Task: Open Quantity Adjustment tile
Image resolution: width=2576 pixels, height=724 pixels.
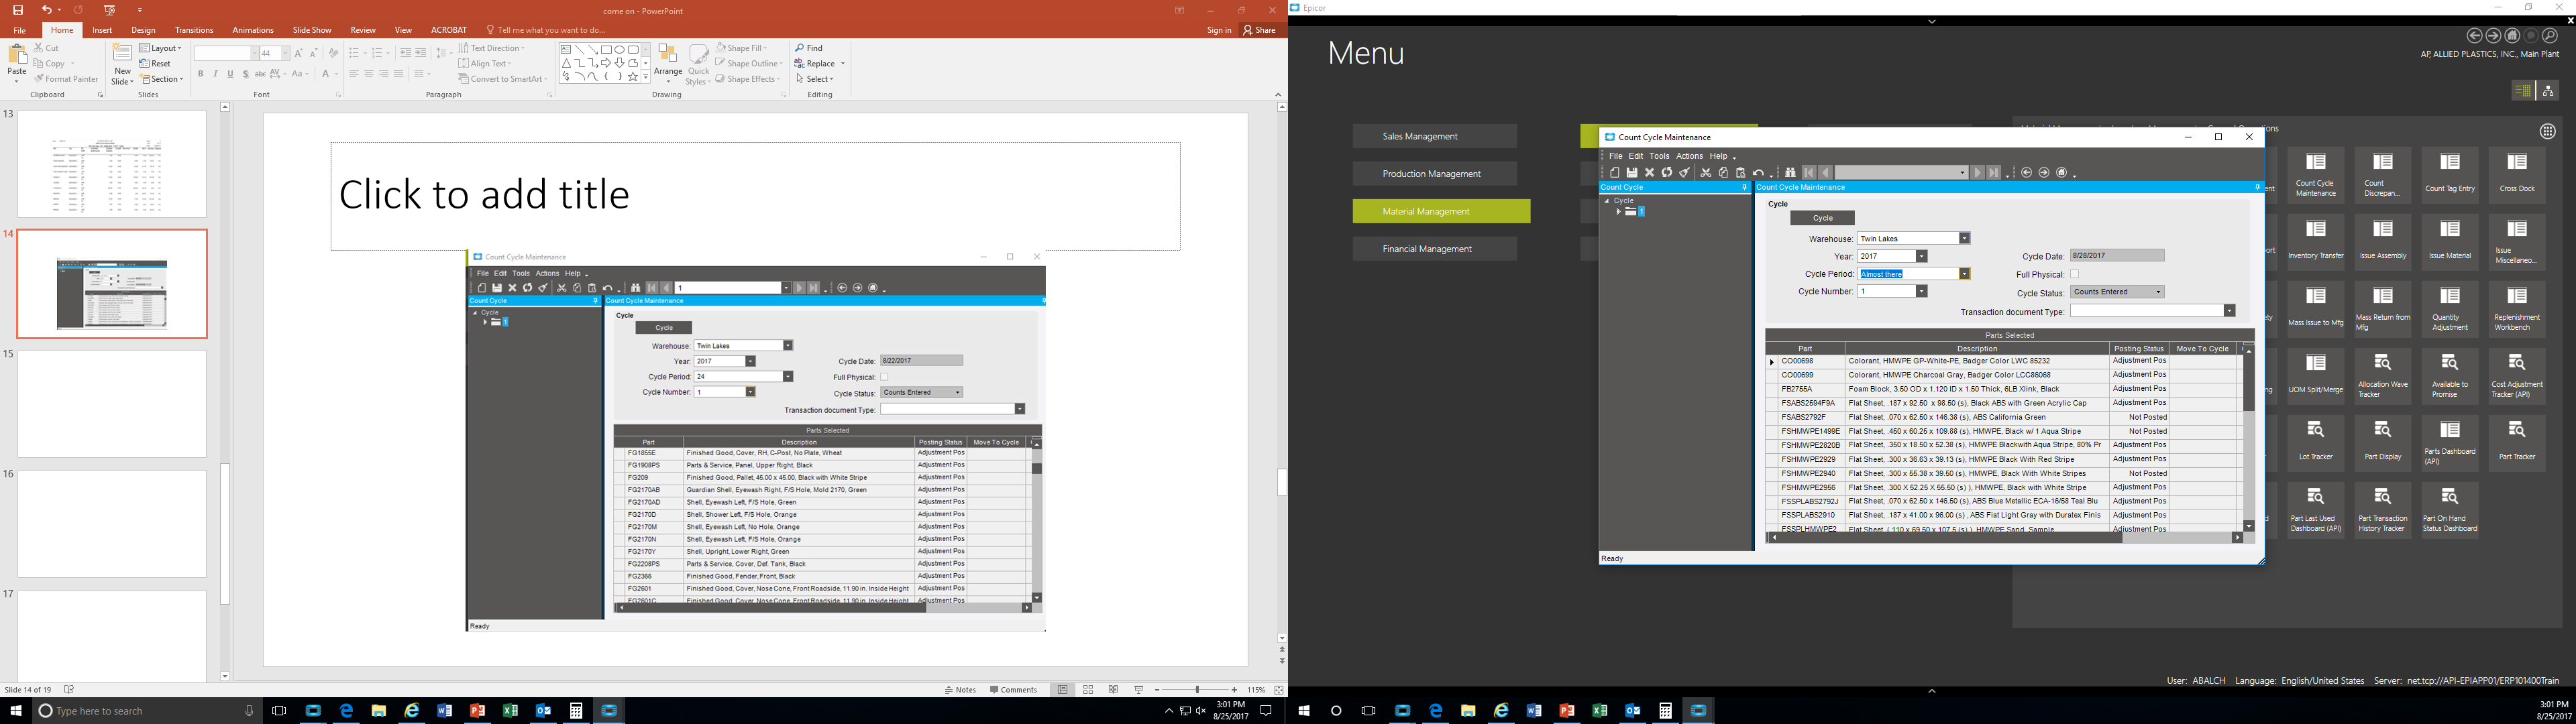Action: 2450,308
